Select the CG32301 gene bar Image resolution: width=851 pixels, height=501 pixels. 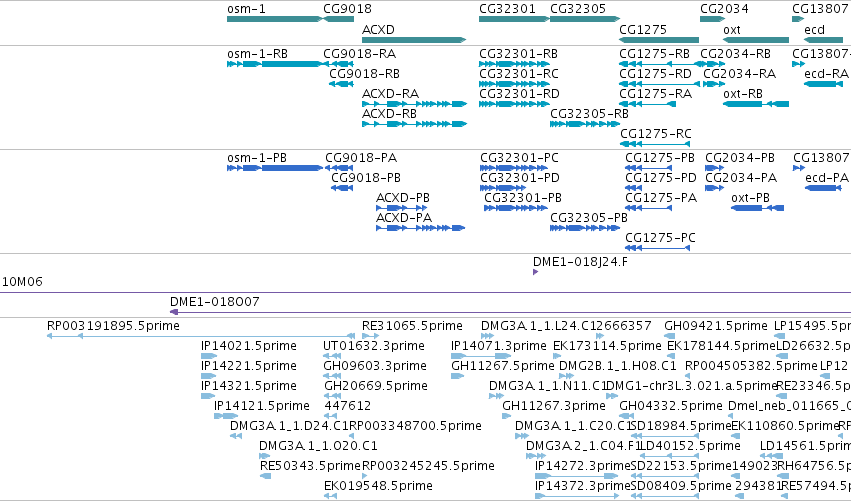[514, 19]
